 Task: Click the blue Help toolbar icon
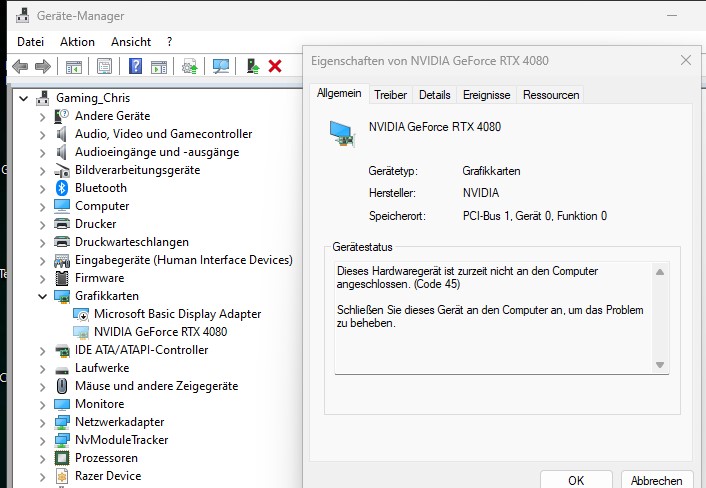coord(135,66)
